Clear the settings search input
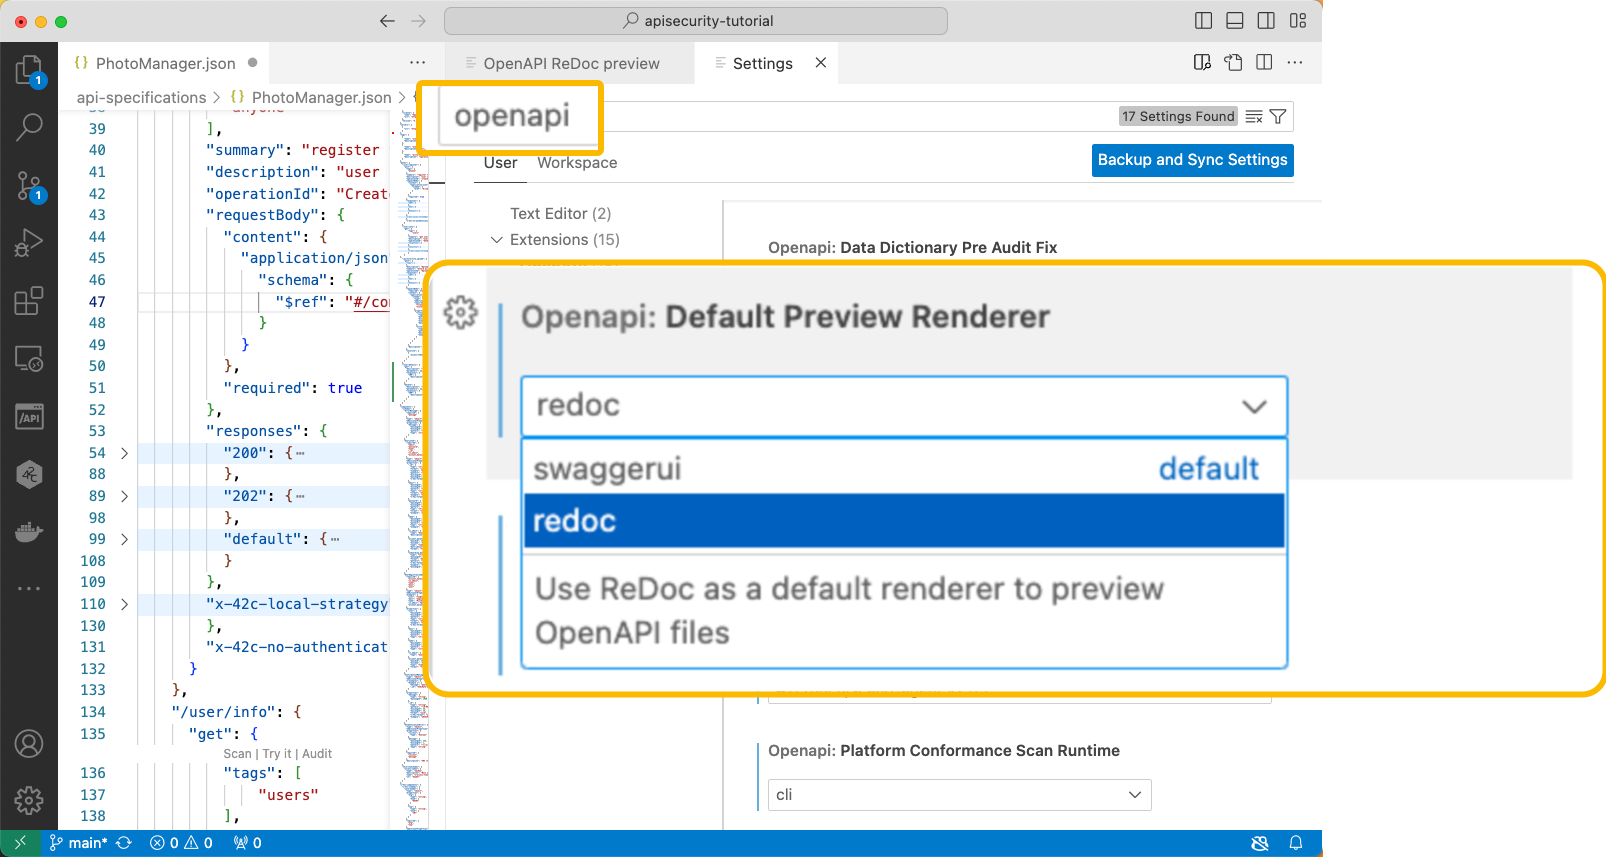 click(x=1254, y=117)
